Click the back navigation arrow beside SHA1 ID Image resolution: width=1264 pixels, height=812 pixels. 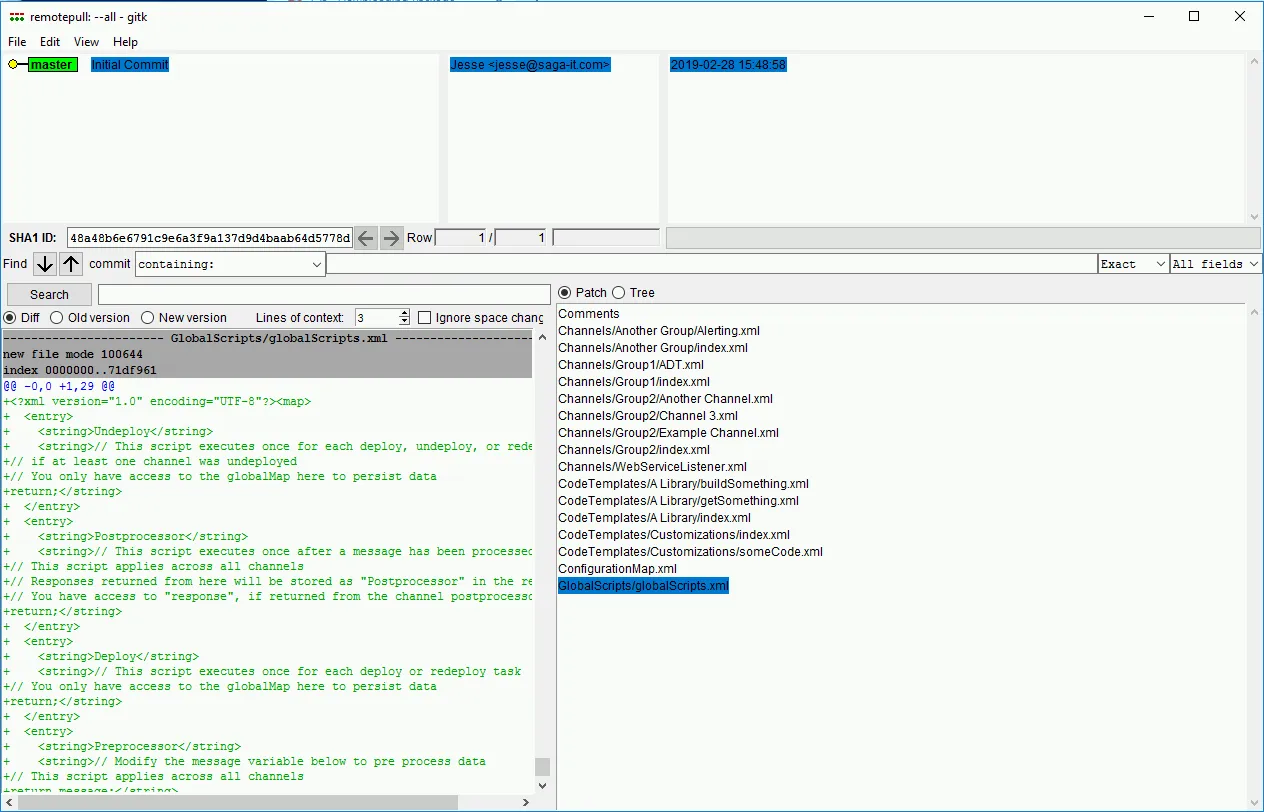pyautogui.click(x=366, y=237)
